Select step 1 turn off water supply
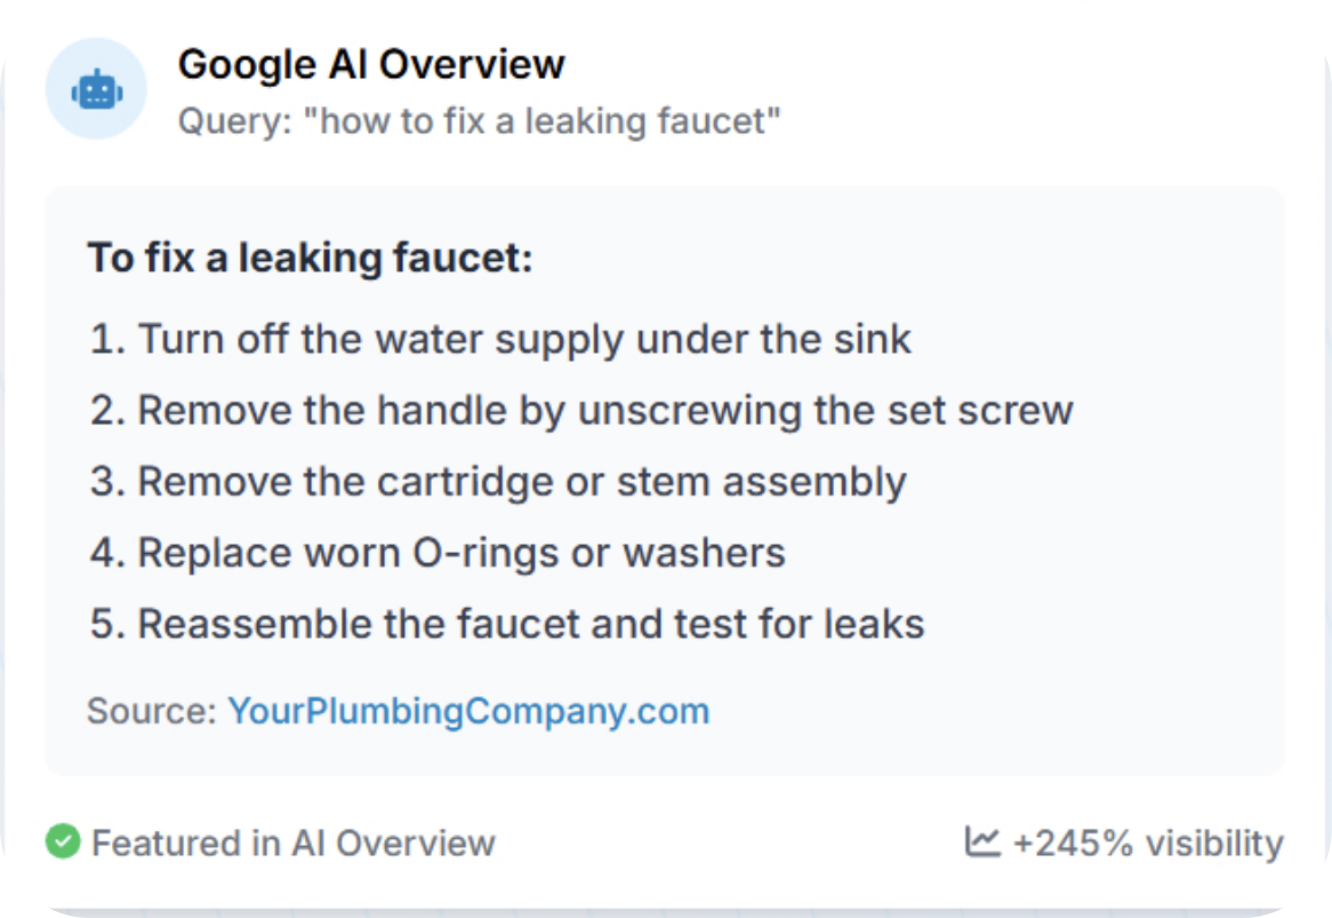The width and height of the screenshot is (1332, 918). (x=500, y=339)
